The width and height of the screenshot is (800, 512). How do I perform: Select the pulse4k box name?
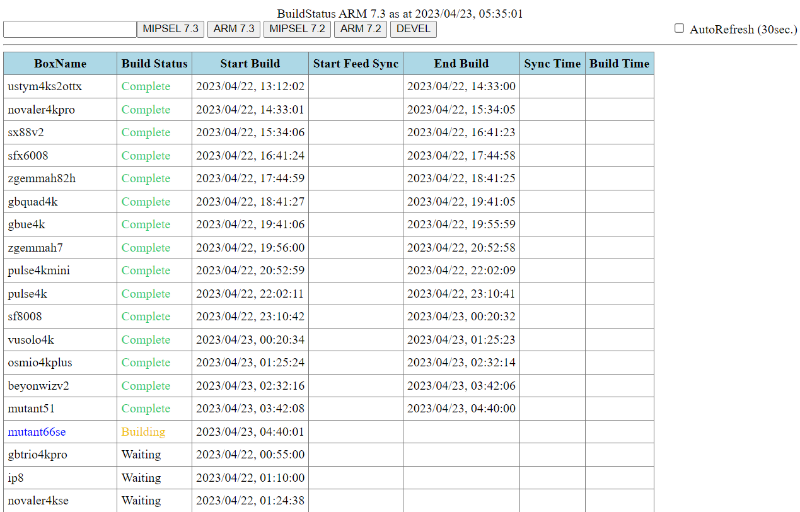click(x=28, y=294)
